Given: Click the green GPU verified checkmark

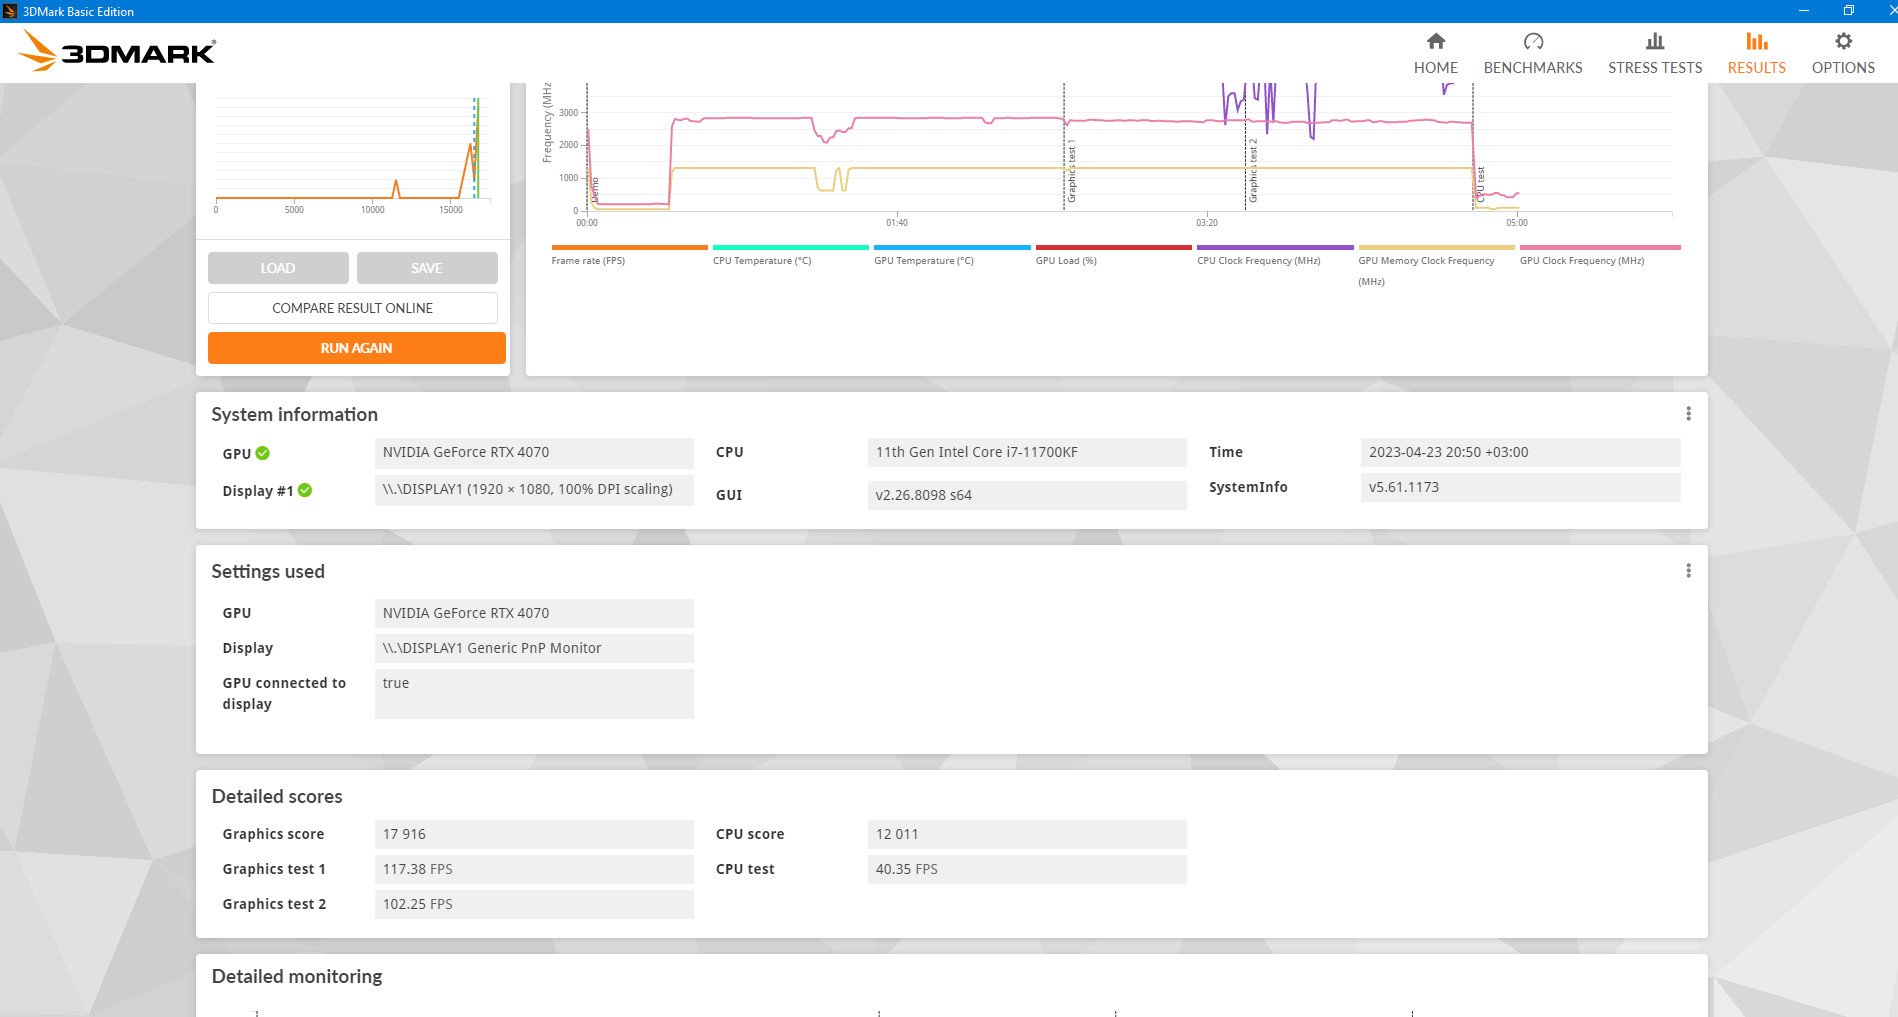Looking at the screenshot, I should pos(262,453).
